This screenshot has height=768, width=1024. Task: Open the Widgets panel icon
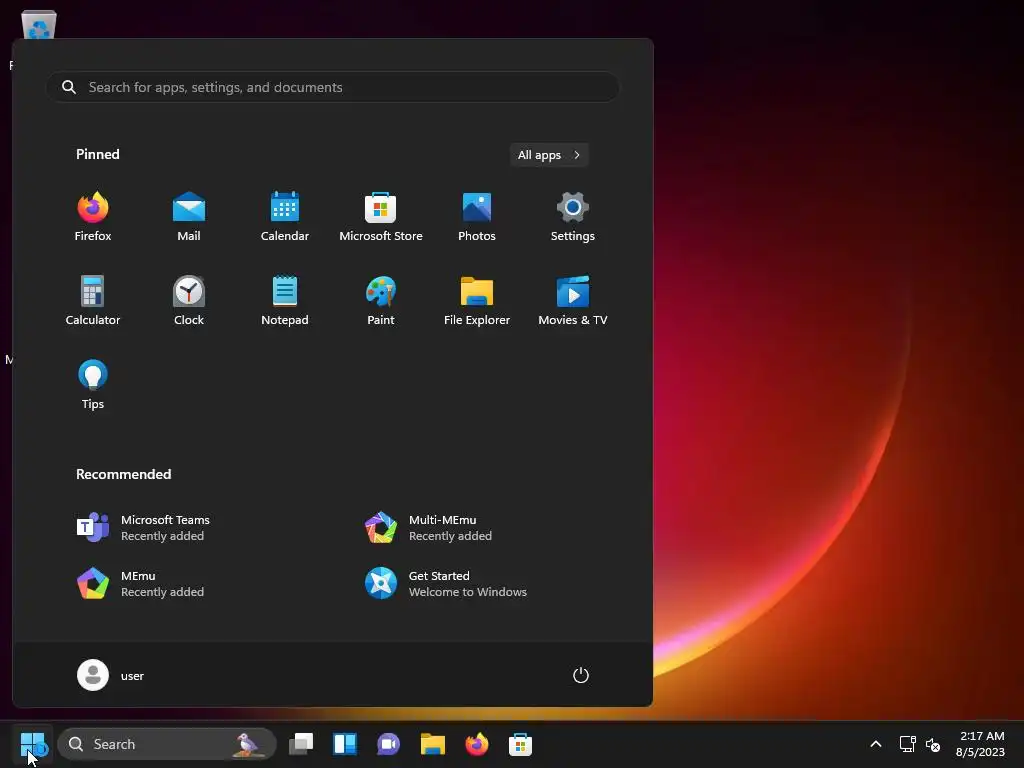345,744
